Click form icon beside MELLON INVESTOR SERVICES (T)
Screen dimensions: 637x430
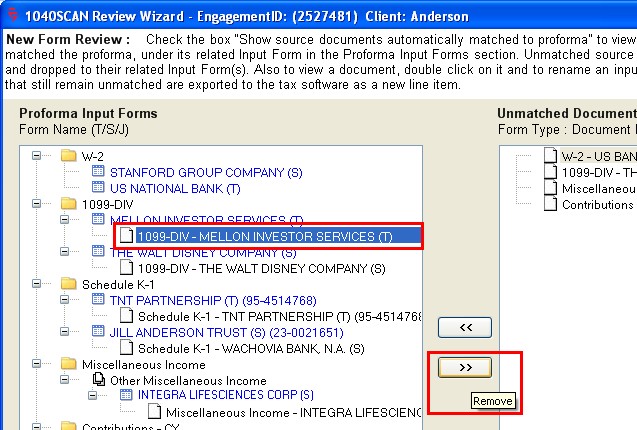click(98, 219)
